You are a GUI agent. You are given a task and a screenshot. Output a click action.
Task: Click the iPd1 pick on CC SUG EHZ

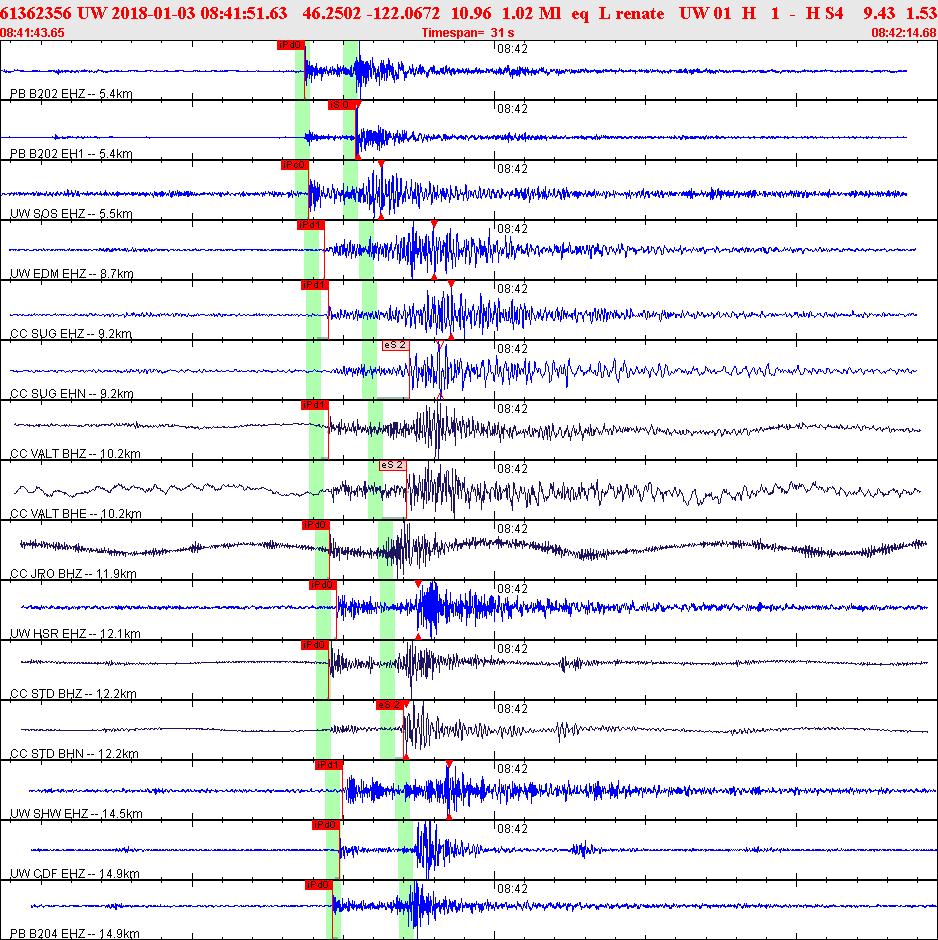tap(315, 285)
